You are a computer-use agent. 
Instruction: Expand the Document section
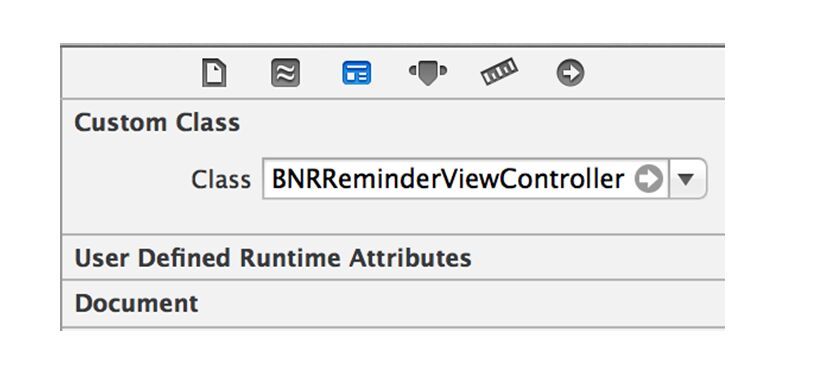137,303
